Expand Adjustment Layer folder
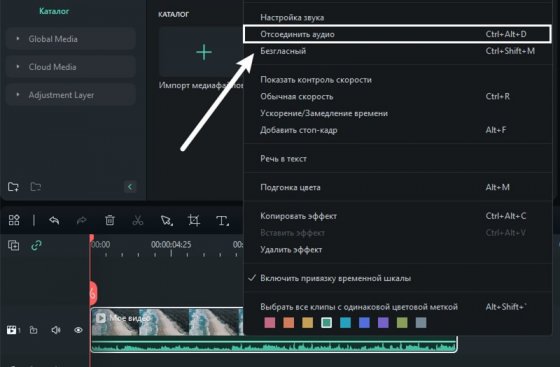This screenshot has width=560, height=367. coord(71,95)
